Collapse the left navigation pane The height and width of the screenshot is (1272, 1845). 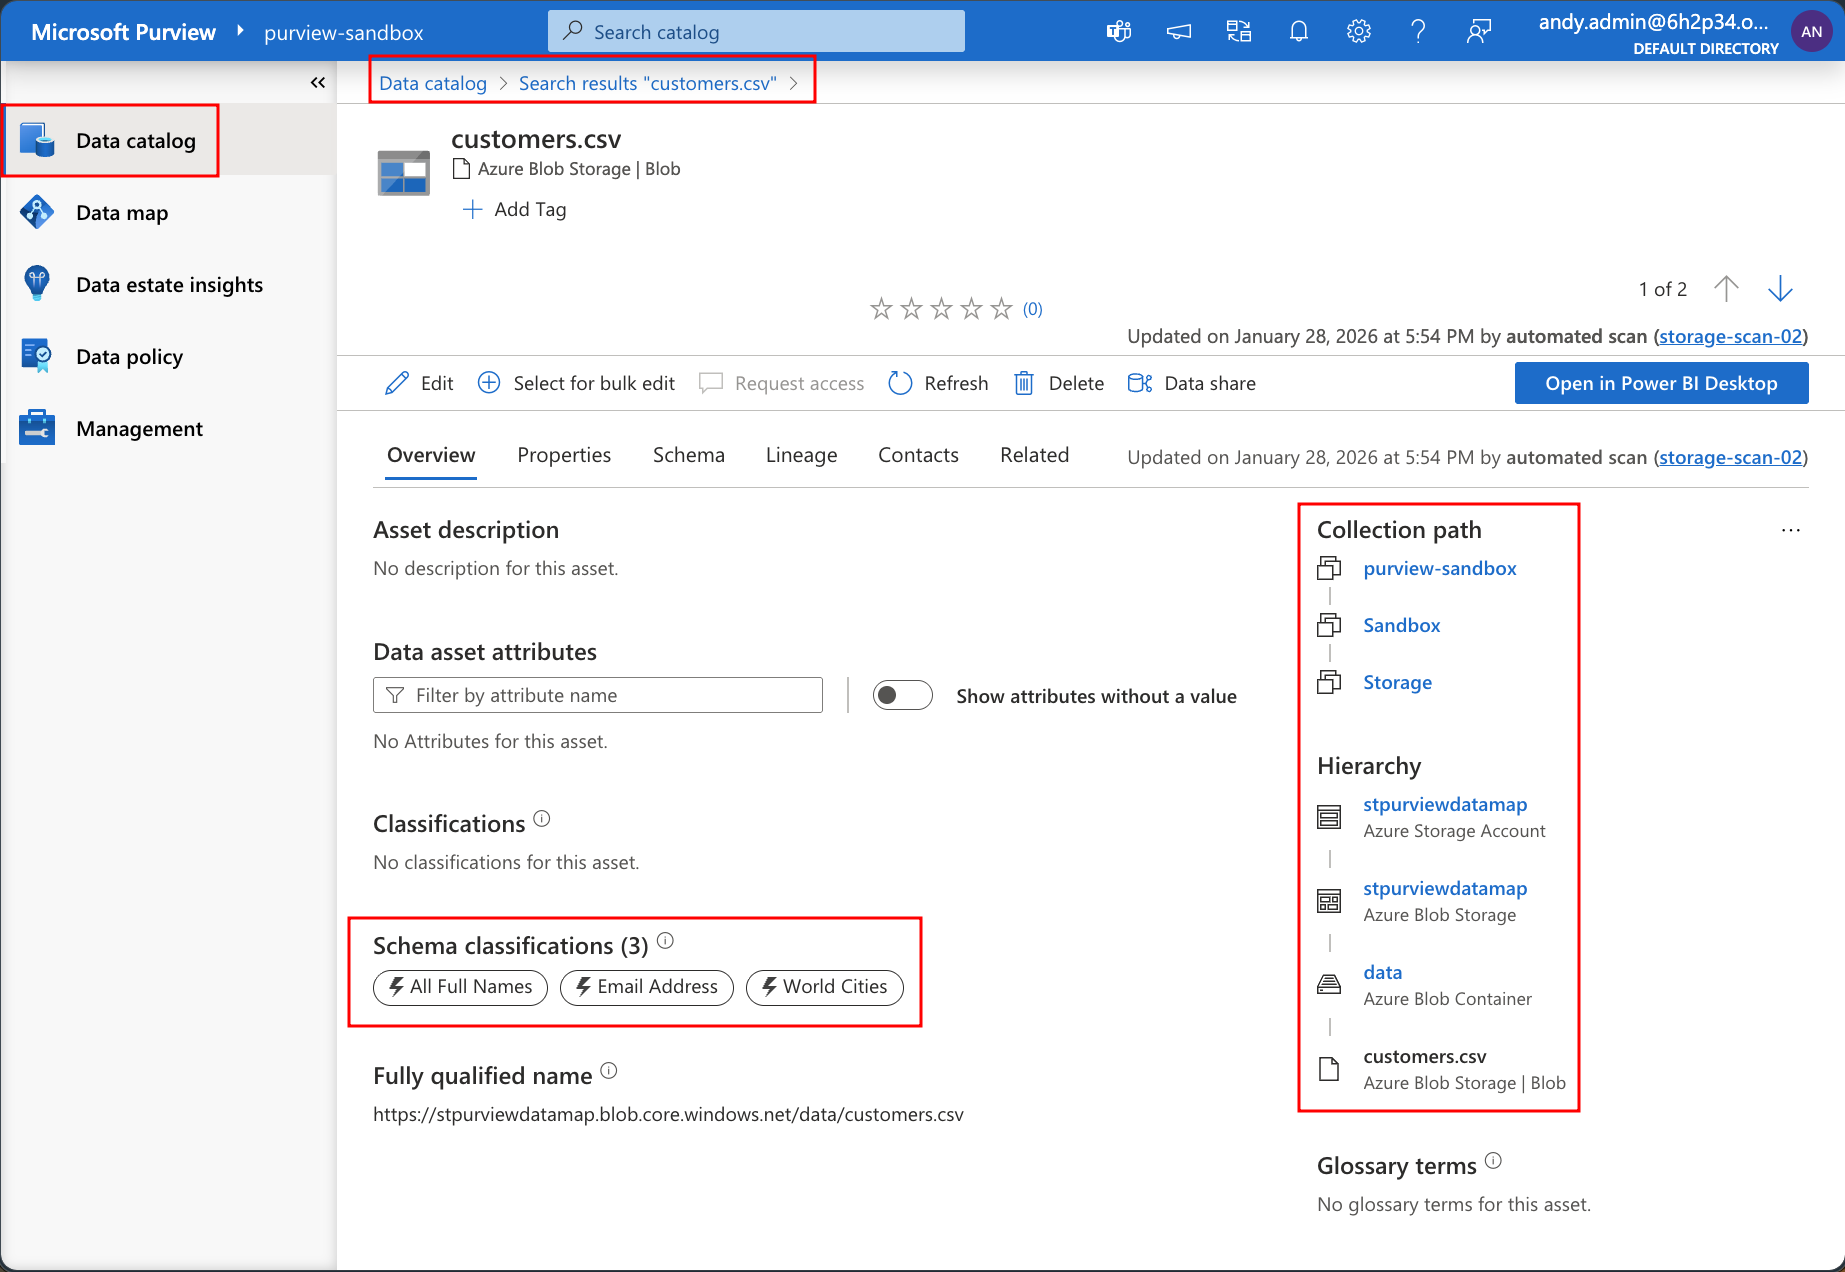point(318,83)
